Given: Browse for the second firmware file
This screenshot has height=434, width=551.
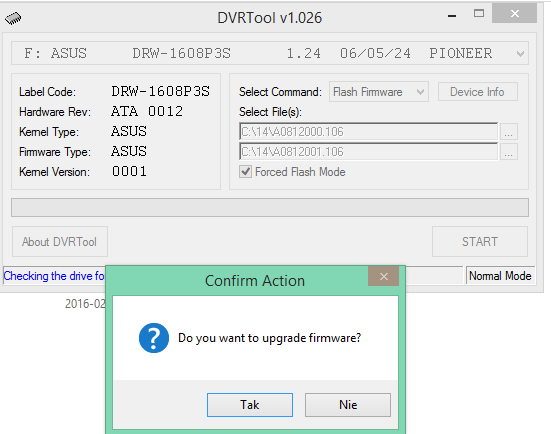Looking at the screenshot, I should coord(508,152).
